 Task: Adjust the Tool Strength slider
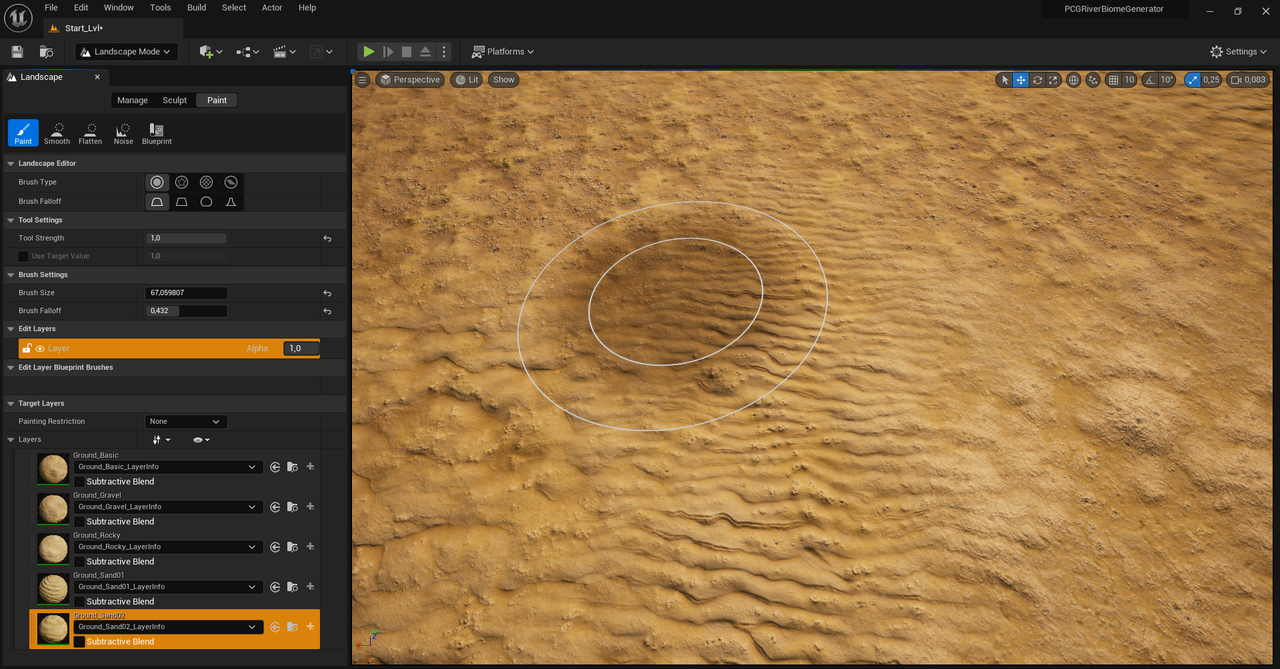[186, 238]
